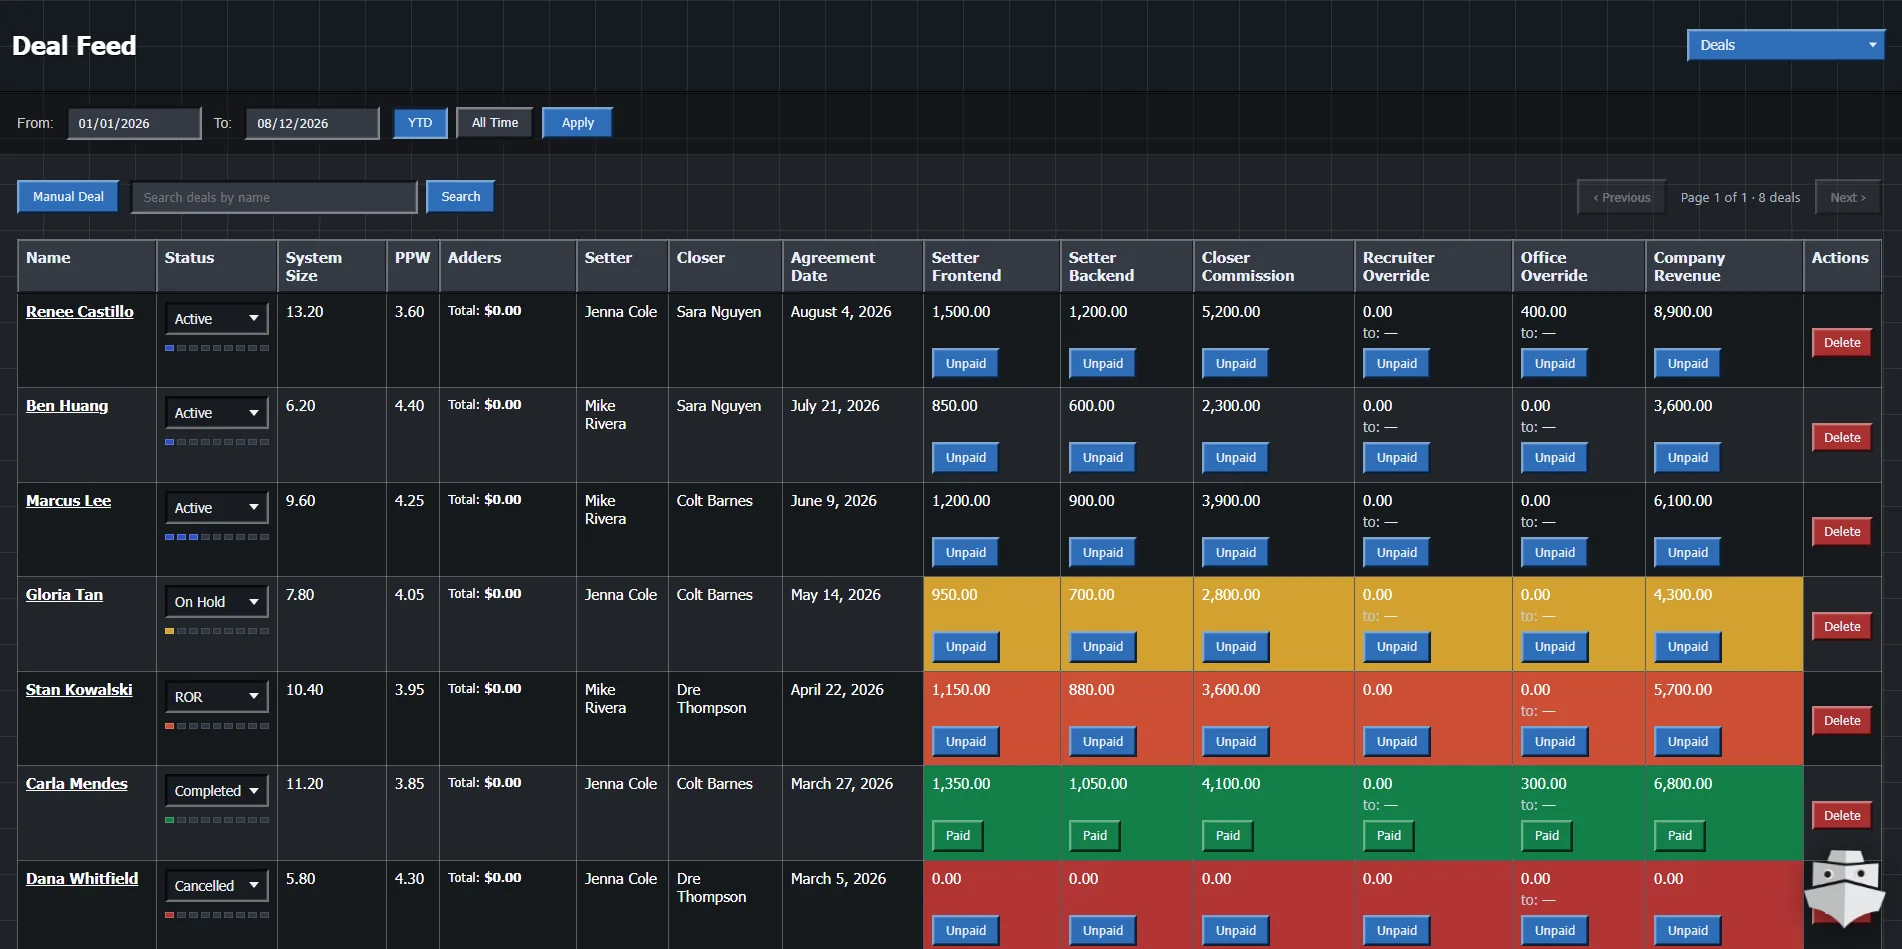The width and height of the screenshot is (1902, 949).
Task: Toggle Gloria Tan Setter Backend Unpaid
Action: click(1103, 647)
